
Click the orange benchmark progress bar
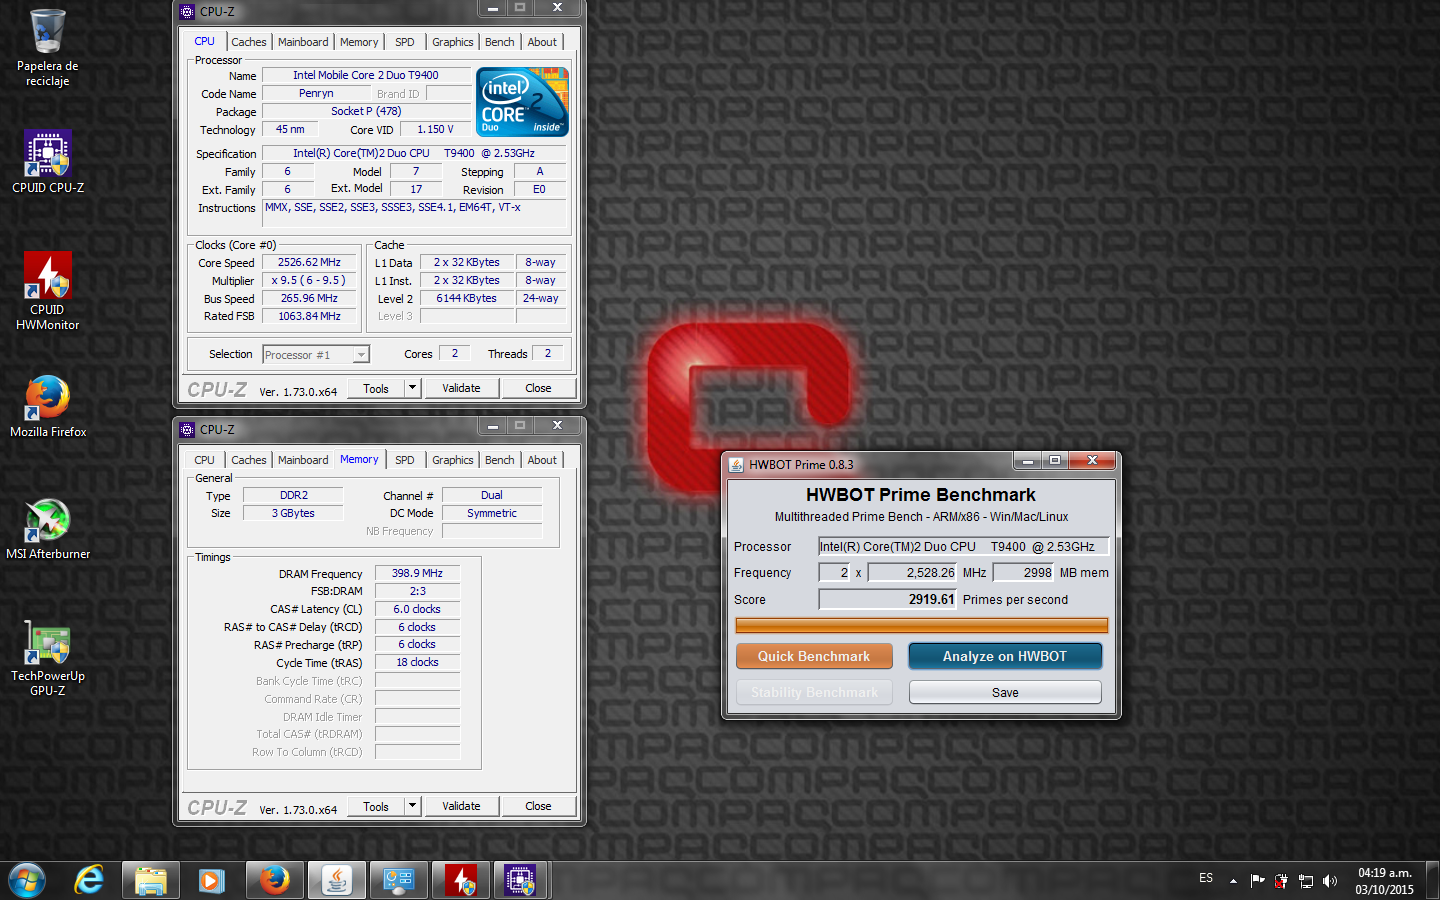(921, 626)
